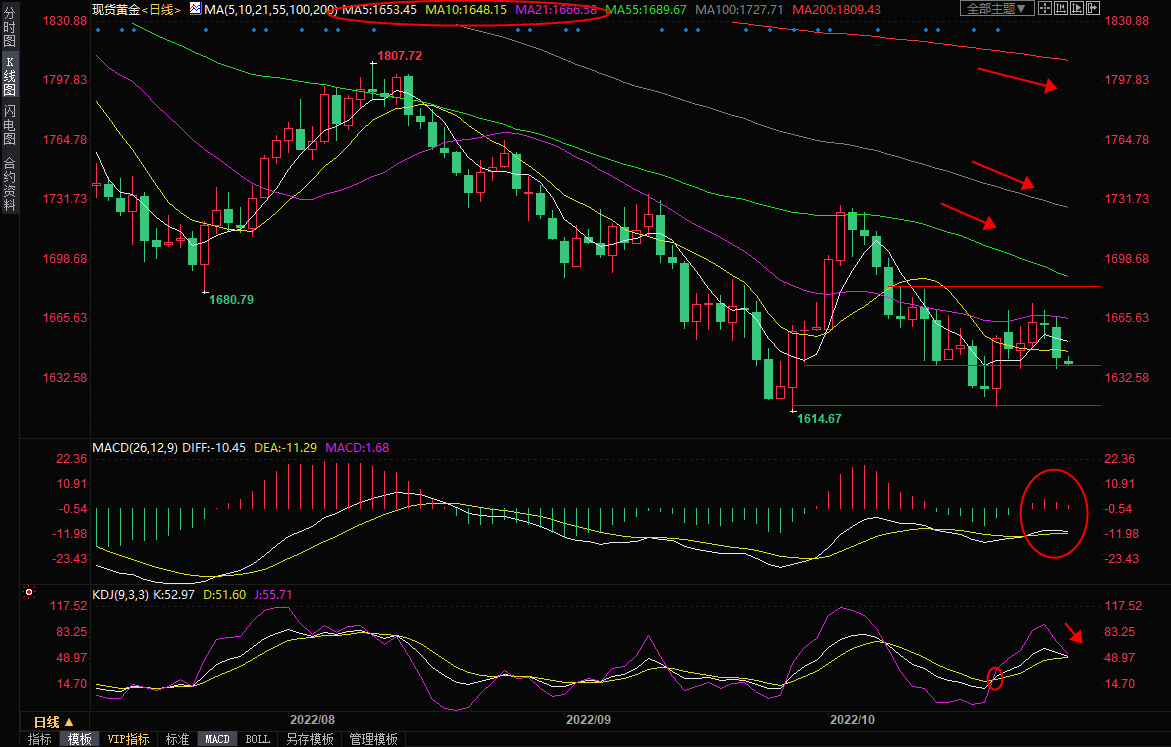The width and height of the screenshot is (1171, 747).
Task: Click the MA indicator chart icon
Action: click(x=194, y=9)
